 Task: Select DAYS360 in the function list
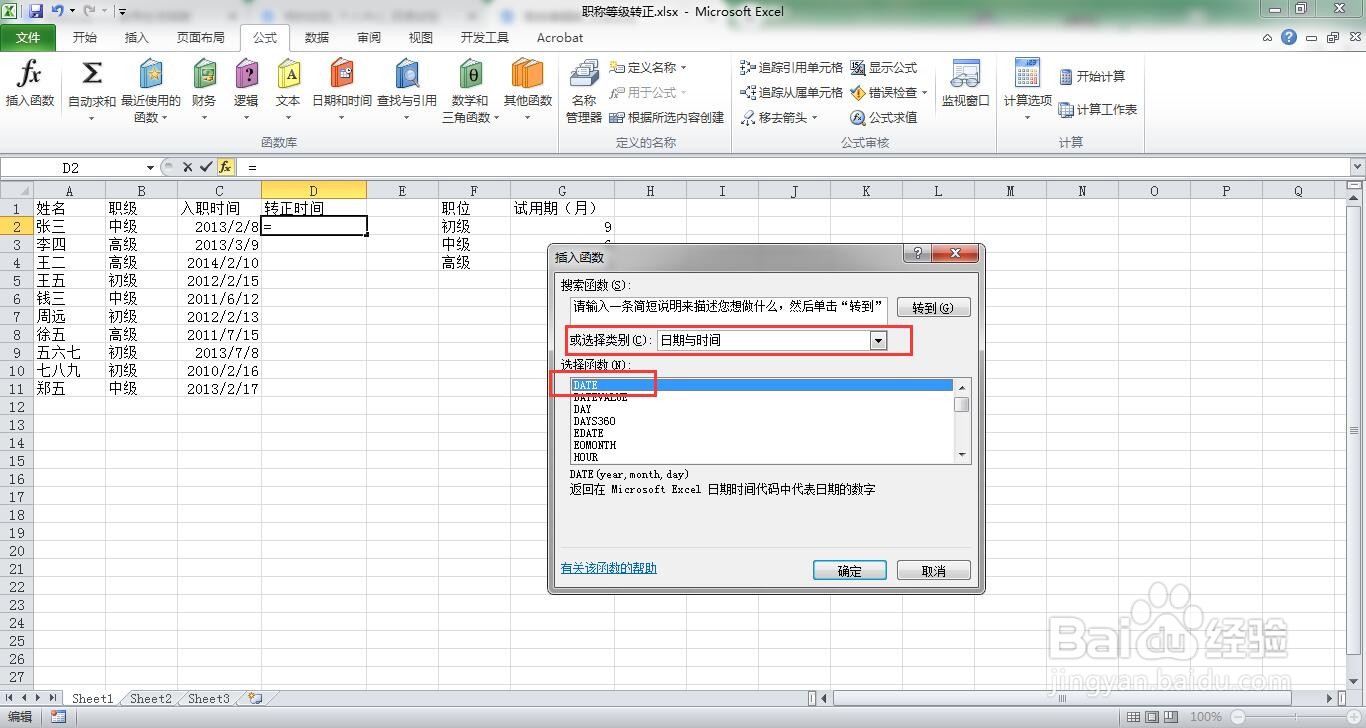pos(762,421)
